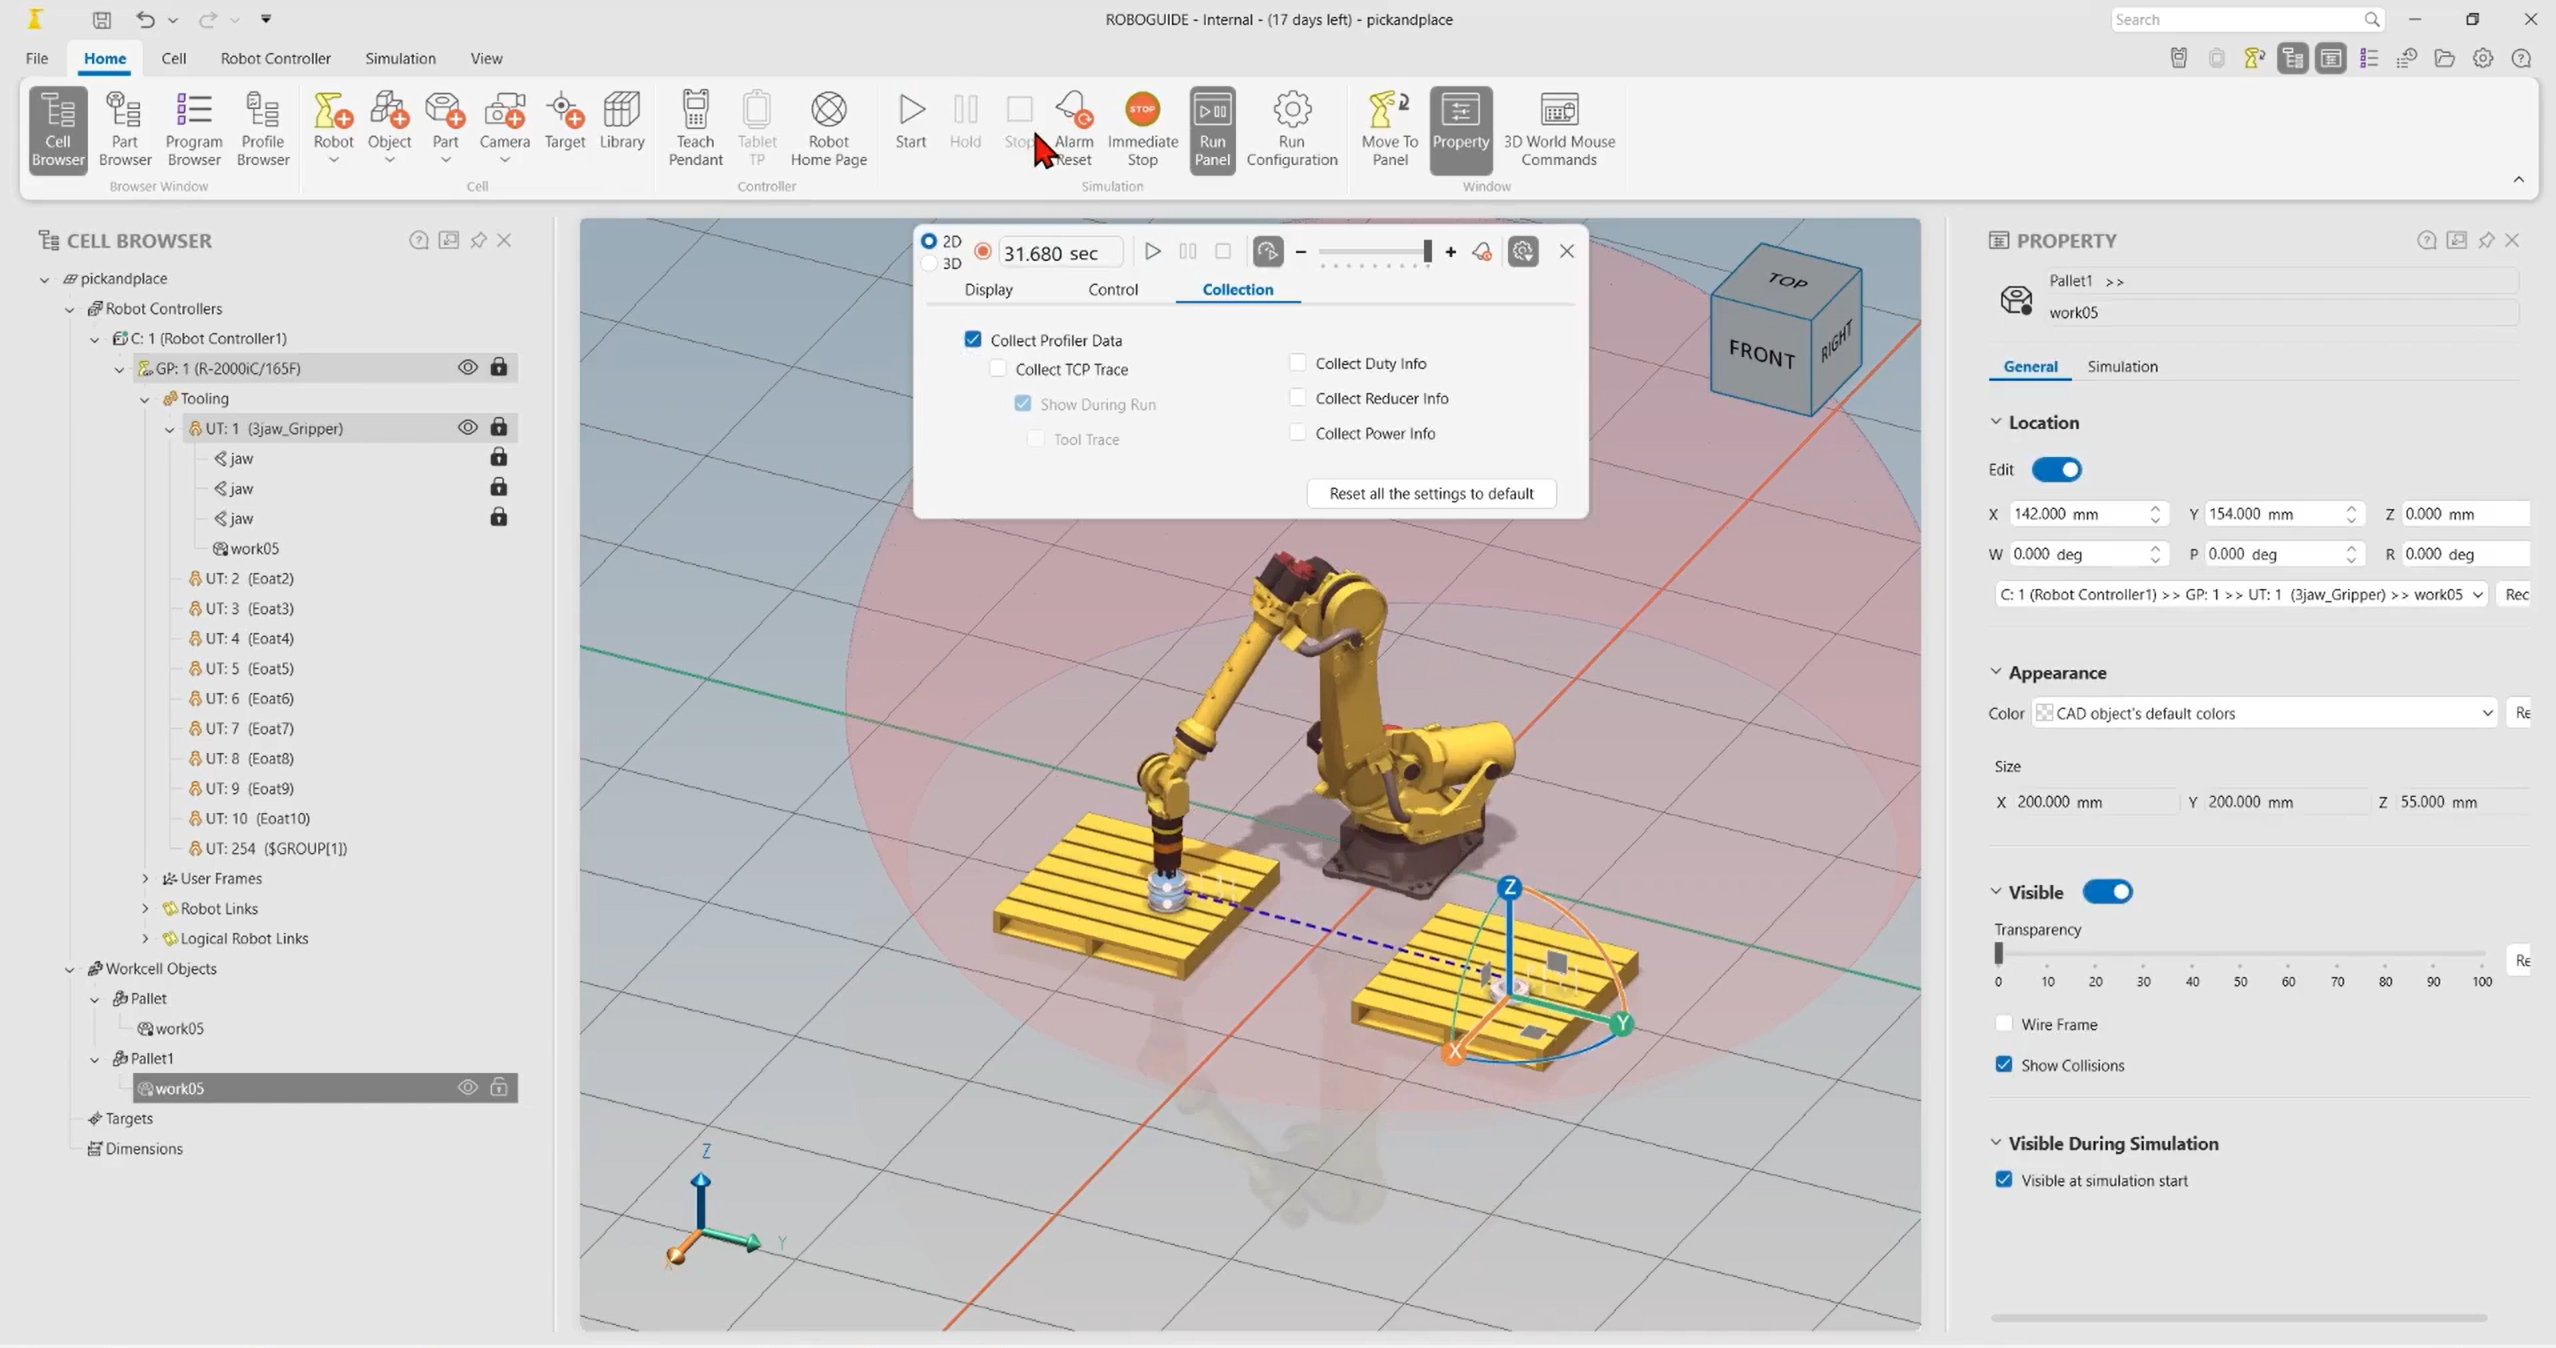Switch to Property Simulation tab
This screenshot has width=2556, height=1348.
2122,366
